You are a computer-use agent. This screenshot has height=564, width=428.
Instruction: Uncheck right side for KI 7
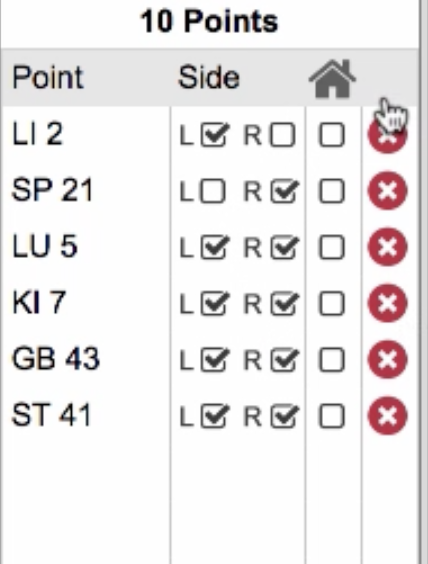click(284, 304)
